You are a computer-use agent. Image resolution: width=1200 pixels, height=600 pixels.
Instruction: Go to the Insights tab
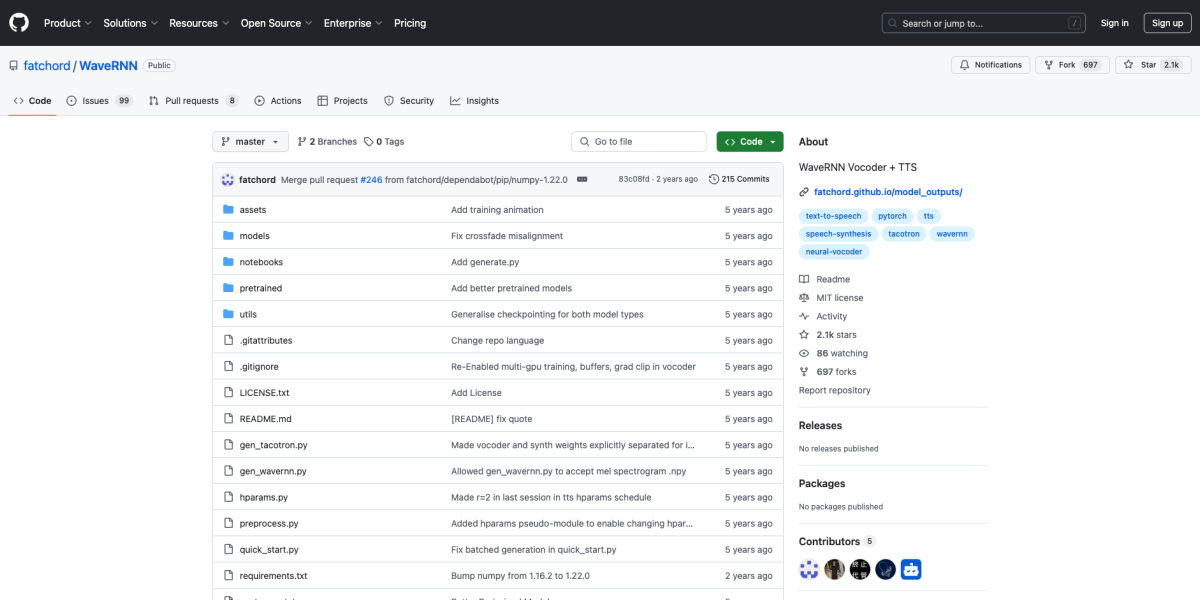474,101
